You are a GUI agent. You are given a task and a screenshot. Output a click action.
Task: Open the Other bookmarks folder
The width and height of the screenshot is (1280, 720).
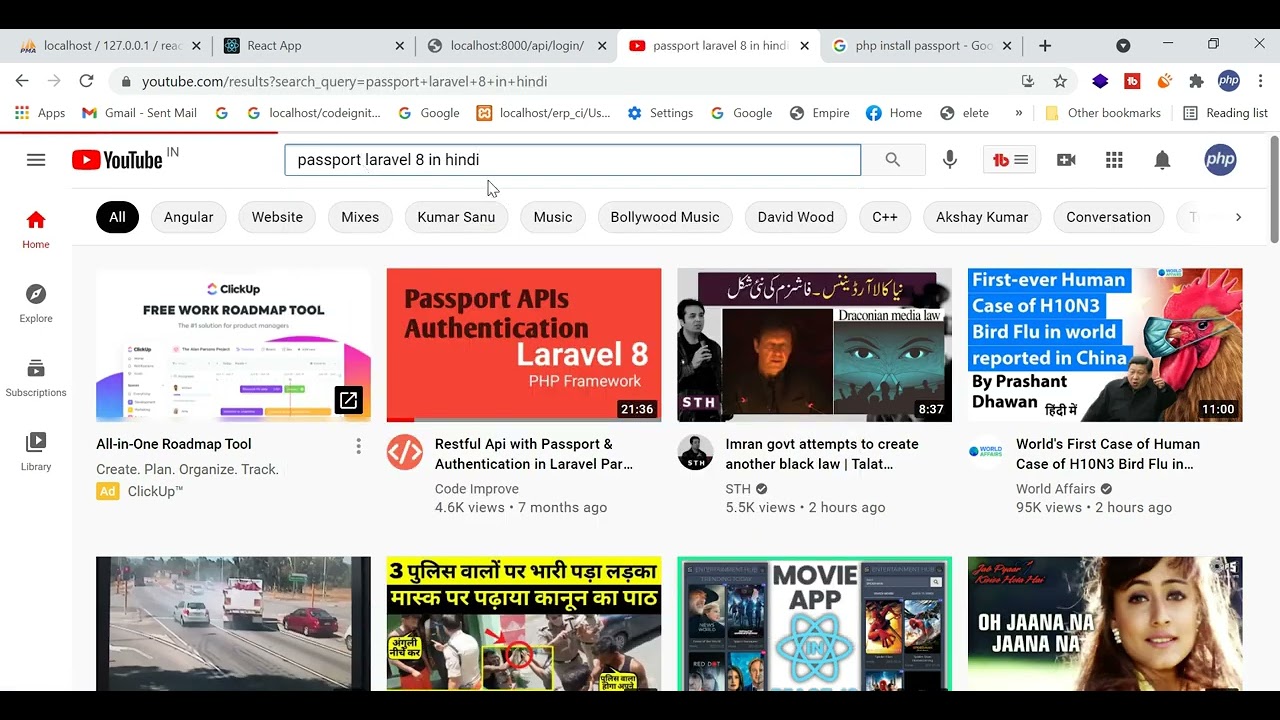pos(1102,113)
